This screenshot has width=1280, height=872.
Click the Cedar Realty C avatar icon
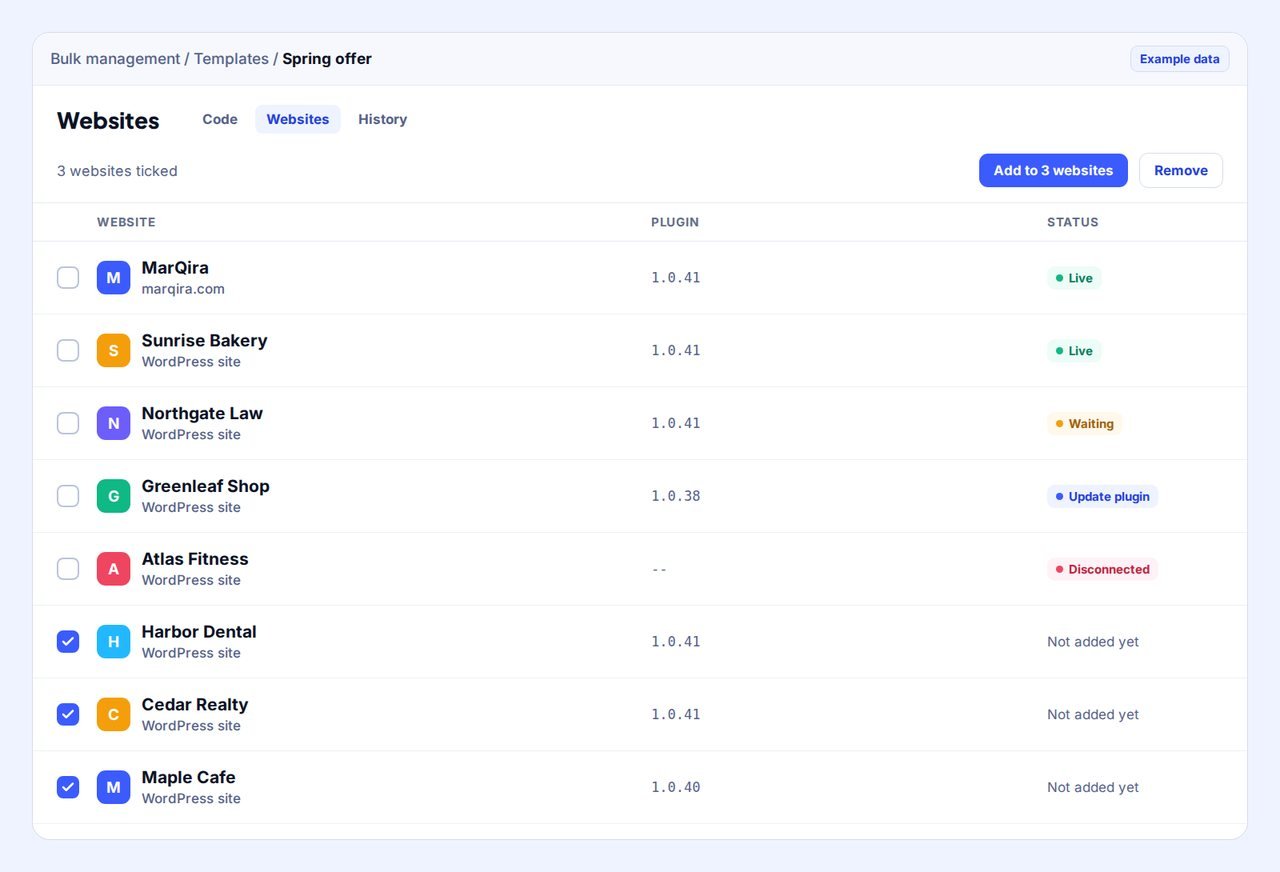(x=113, y=715)
